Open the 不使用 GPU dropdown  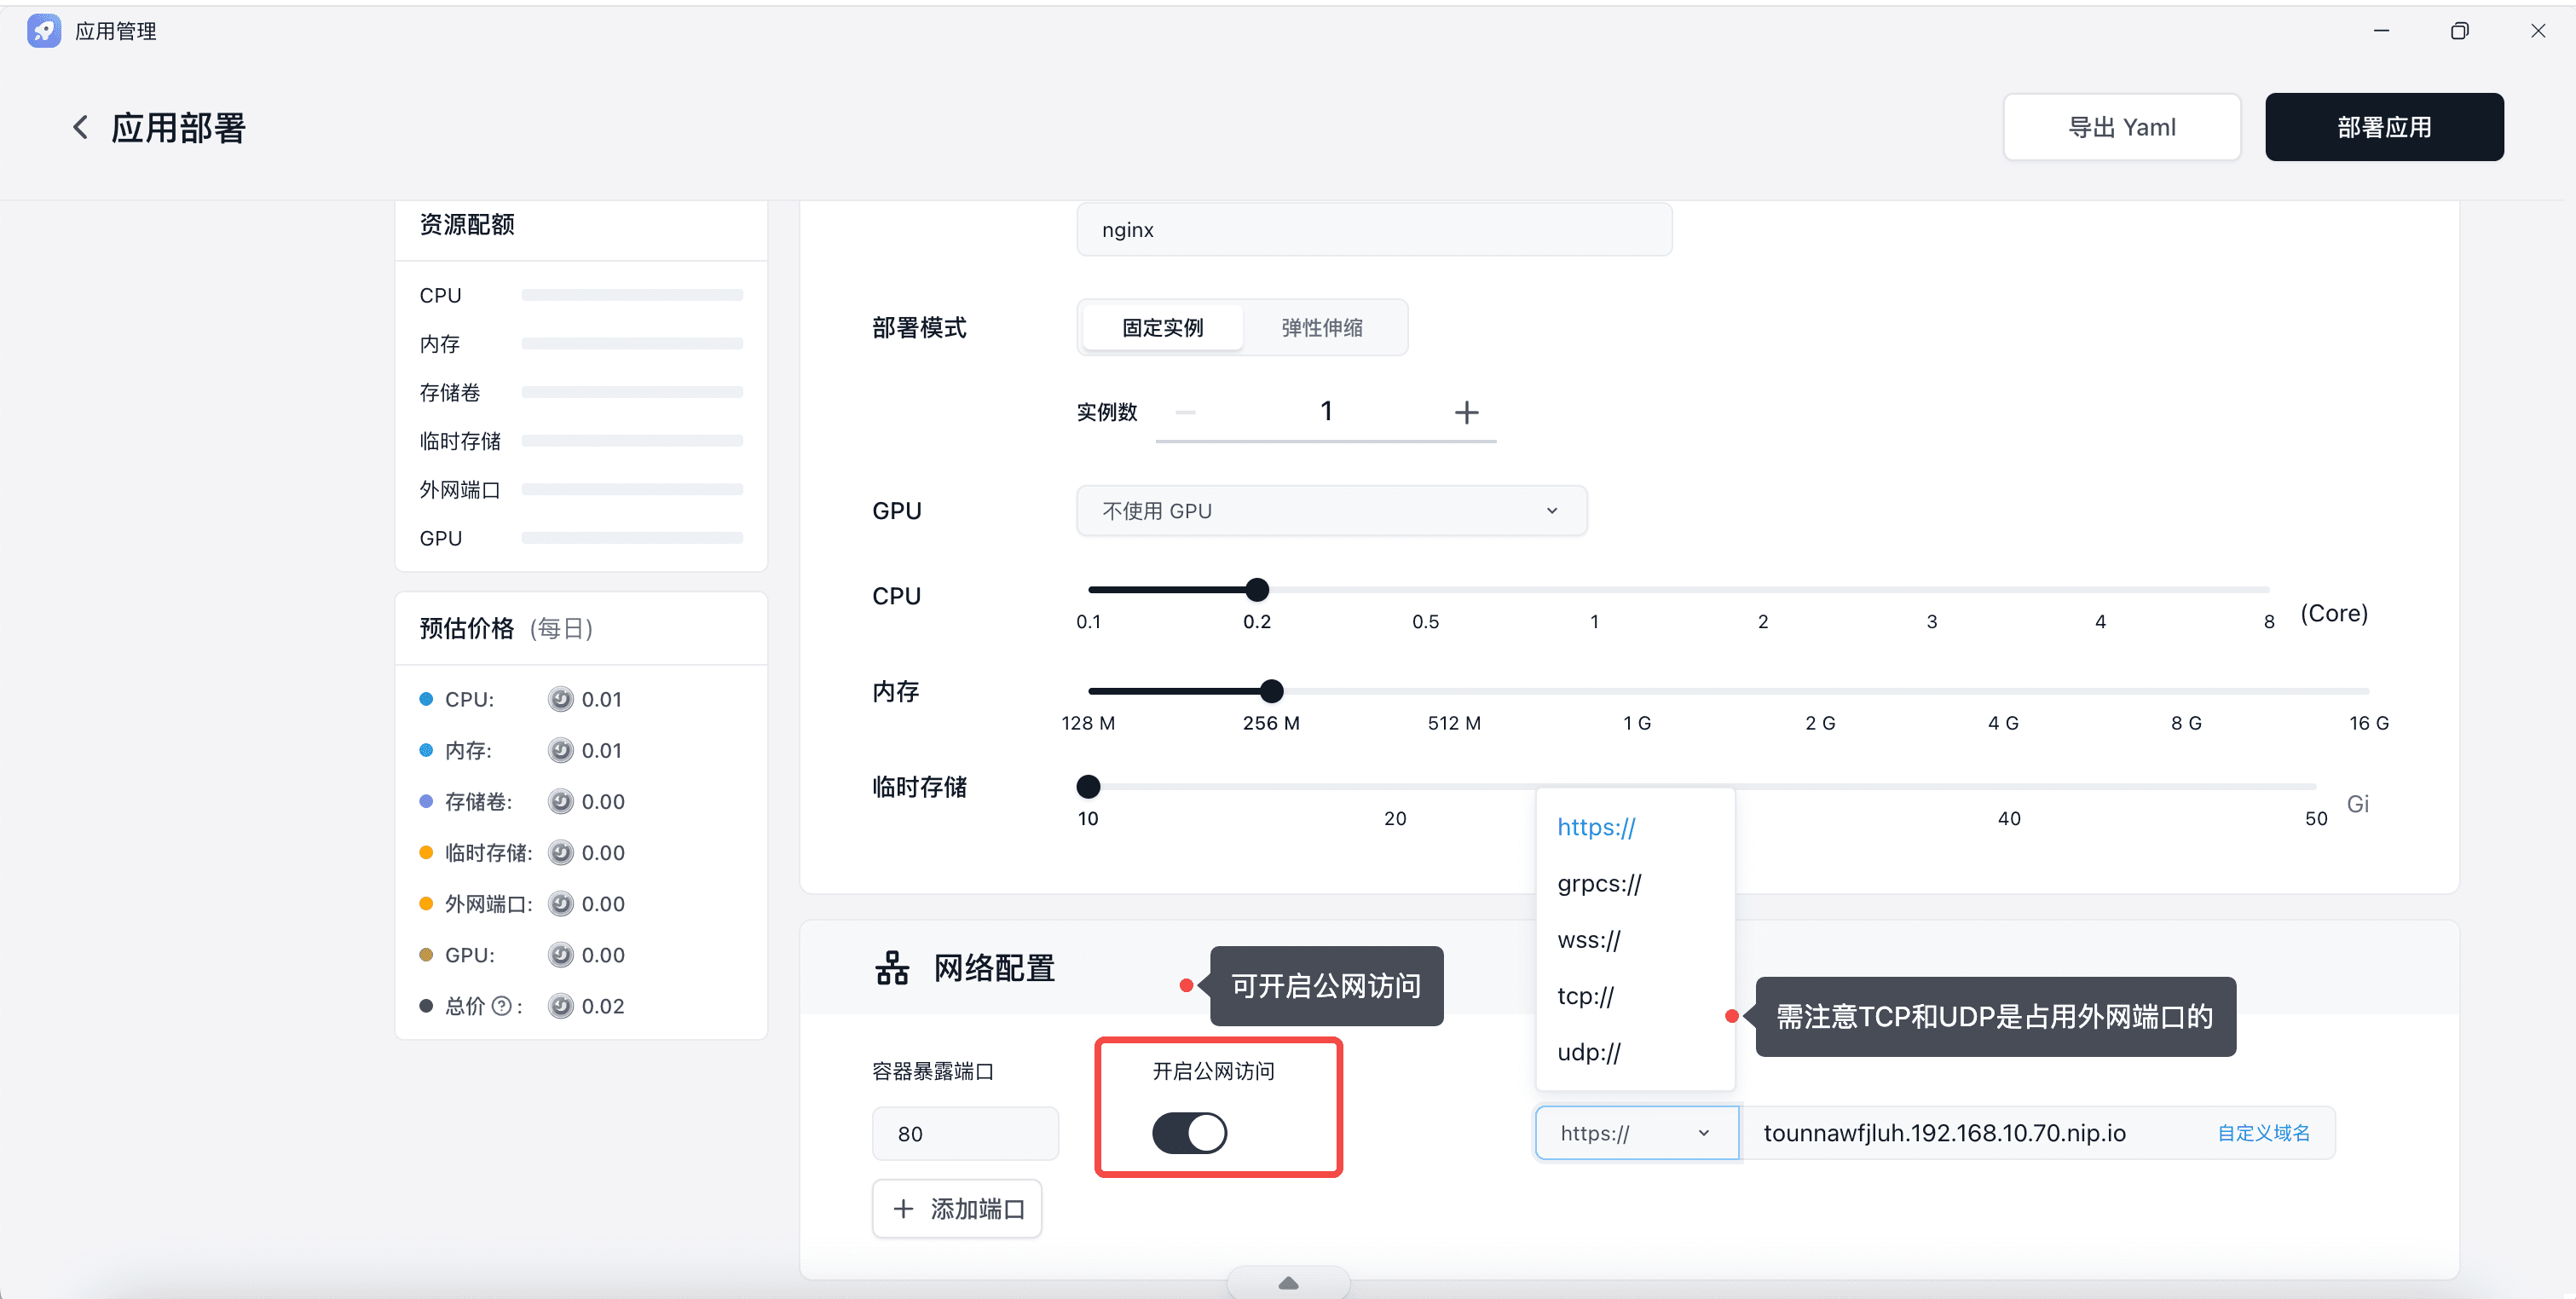pos(1331,511)
